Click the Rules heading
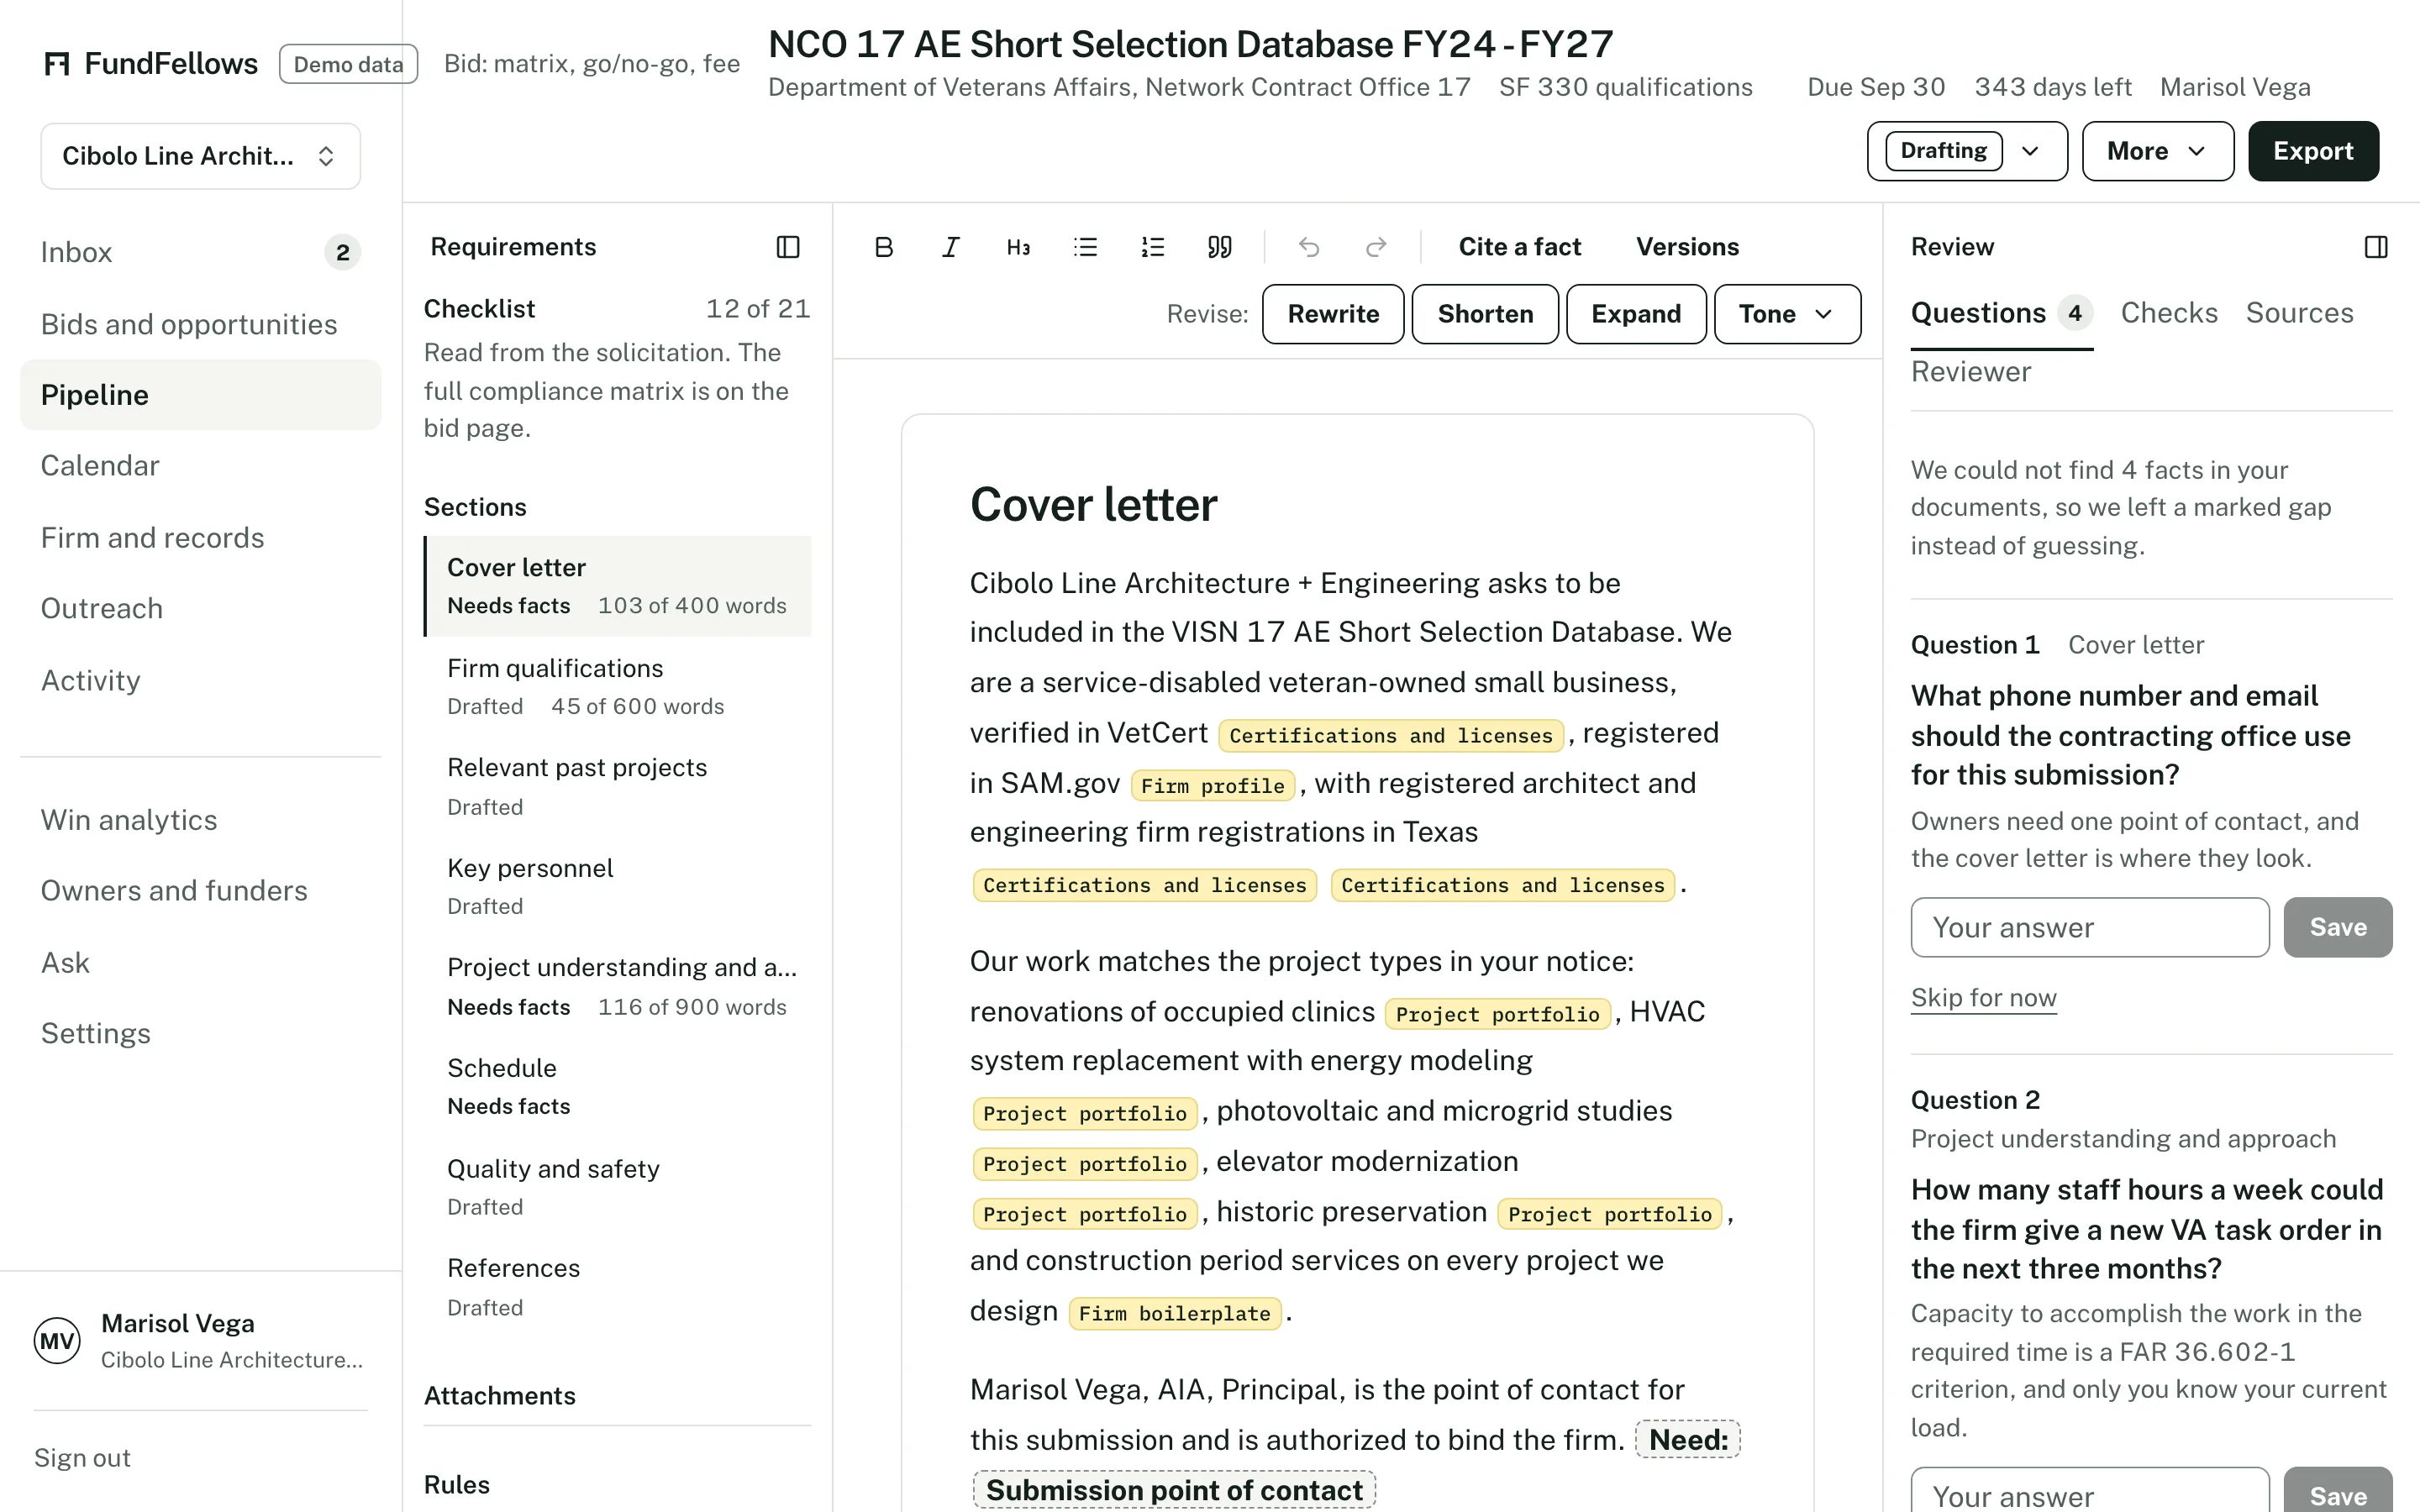Image resolution: width=2420 pixels, height=1512 pixels. (456, 1485)
